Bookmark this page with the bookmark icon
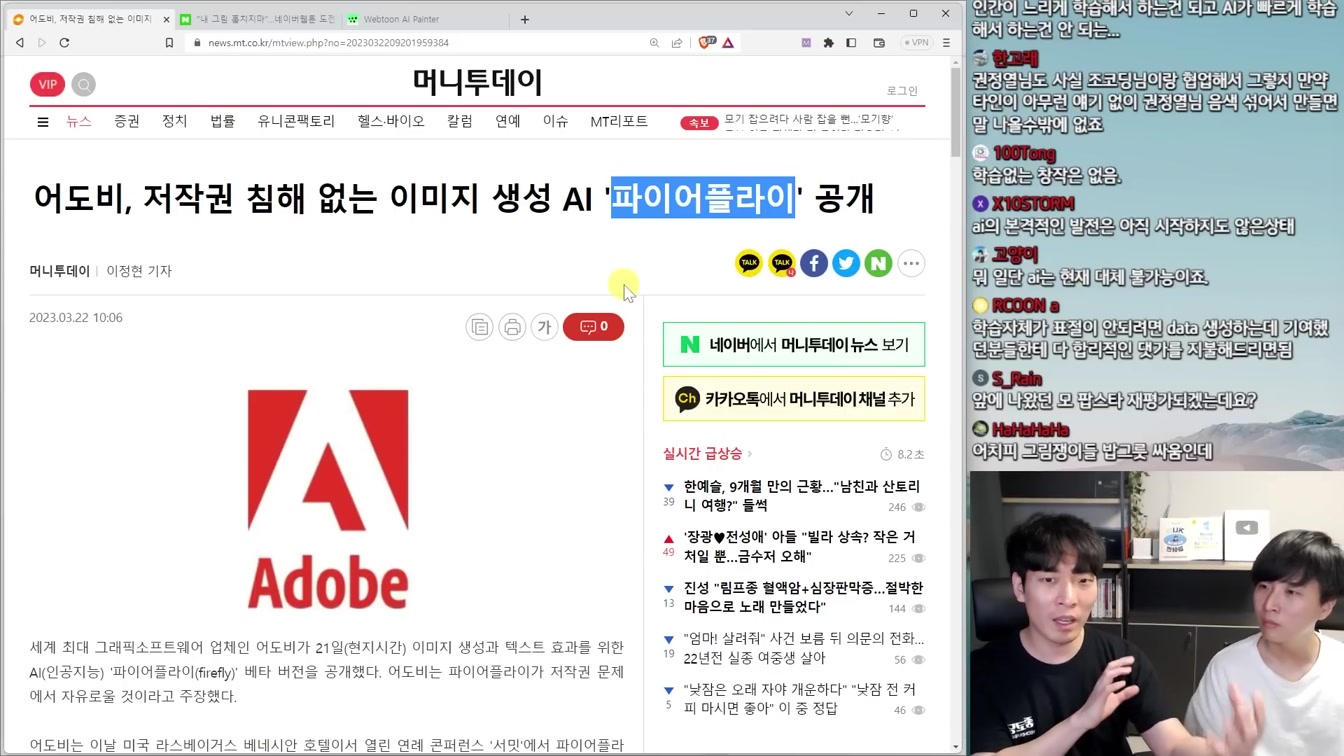Image resolution: width=1344 pixels, height=756 pixels. pos(169,43)
